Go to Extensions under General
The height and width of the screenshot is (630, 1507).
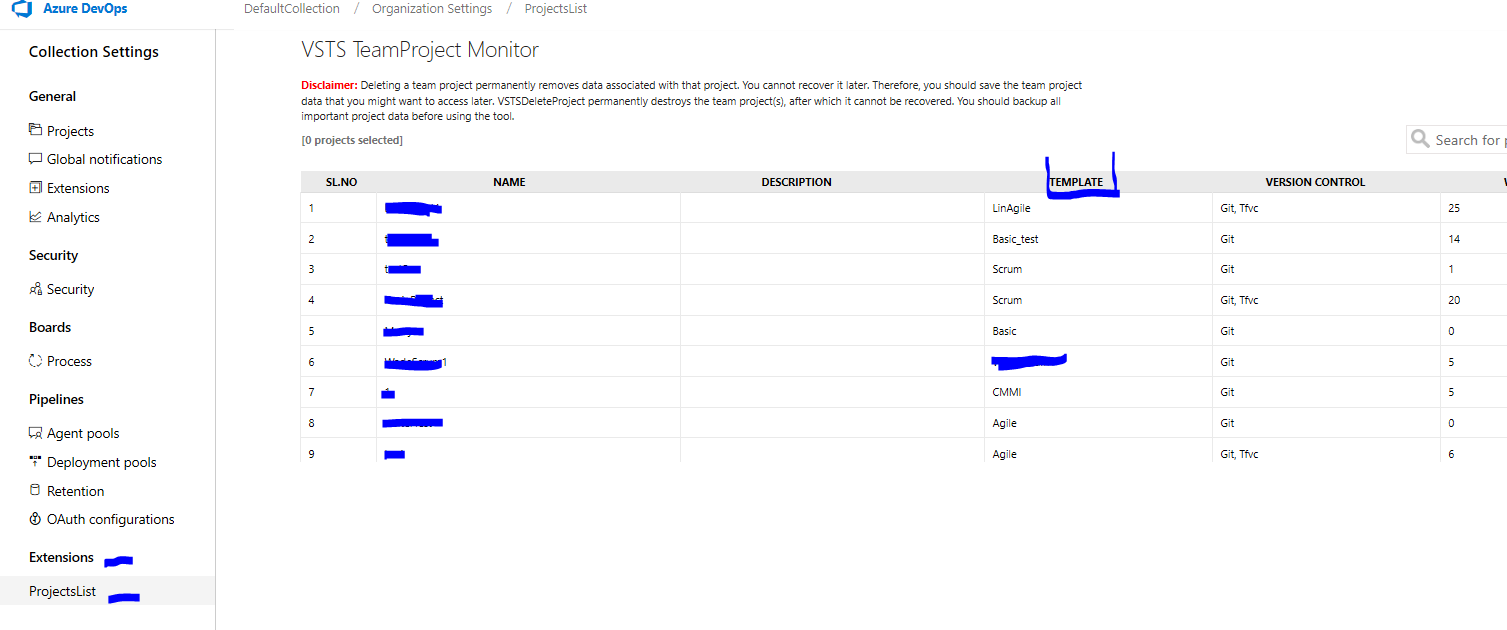pyautogui.click(x=78, y=188)
